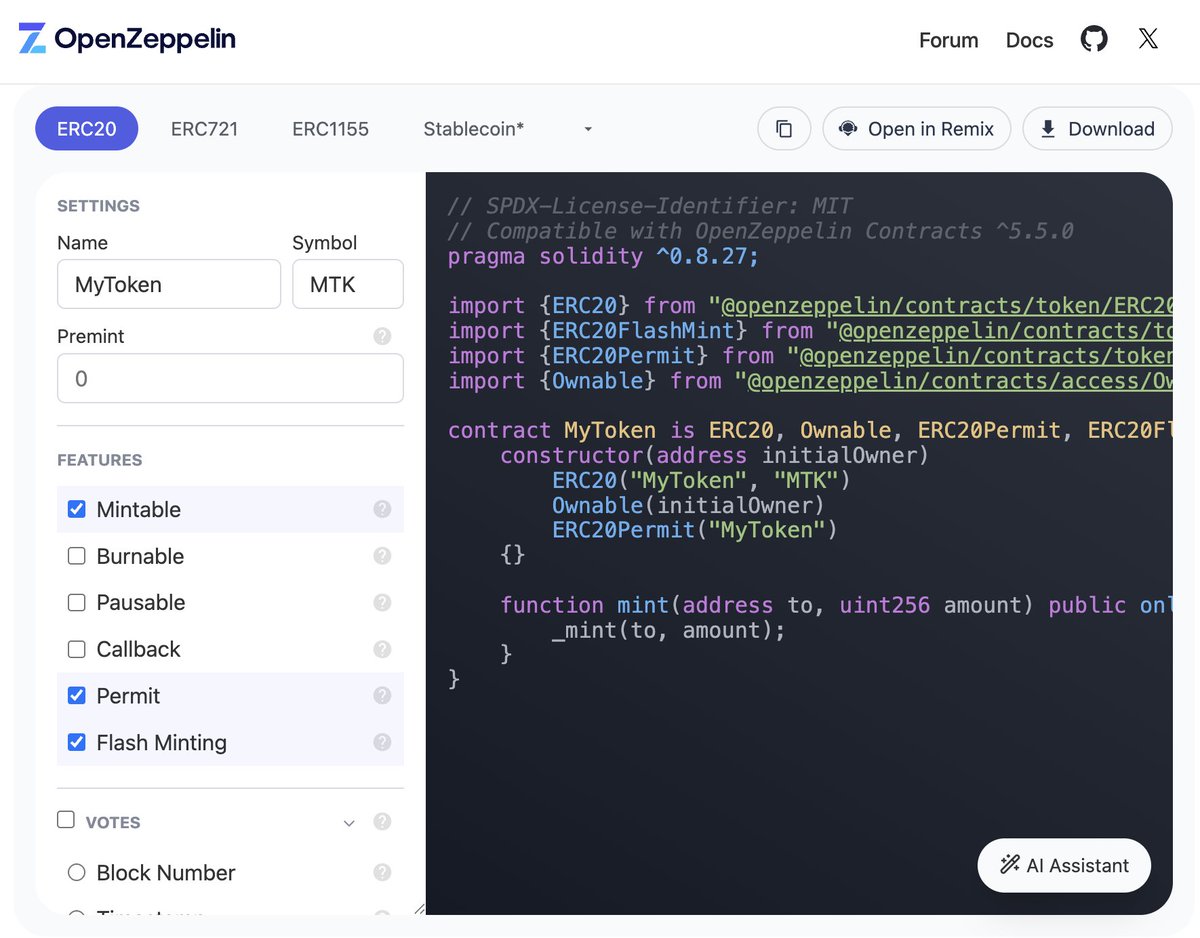The height and width of the screenshot is (938, 1200).
Task: Enable the Burnable feature
Action: [x=76, y=556]
